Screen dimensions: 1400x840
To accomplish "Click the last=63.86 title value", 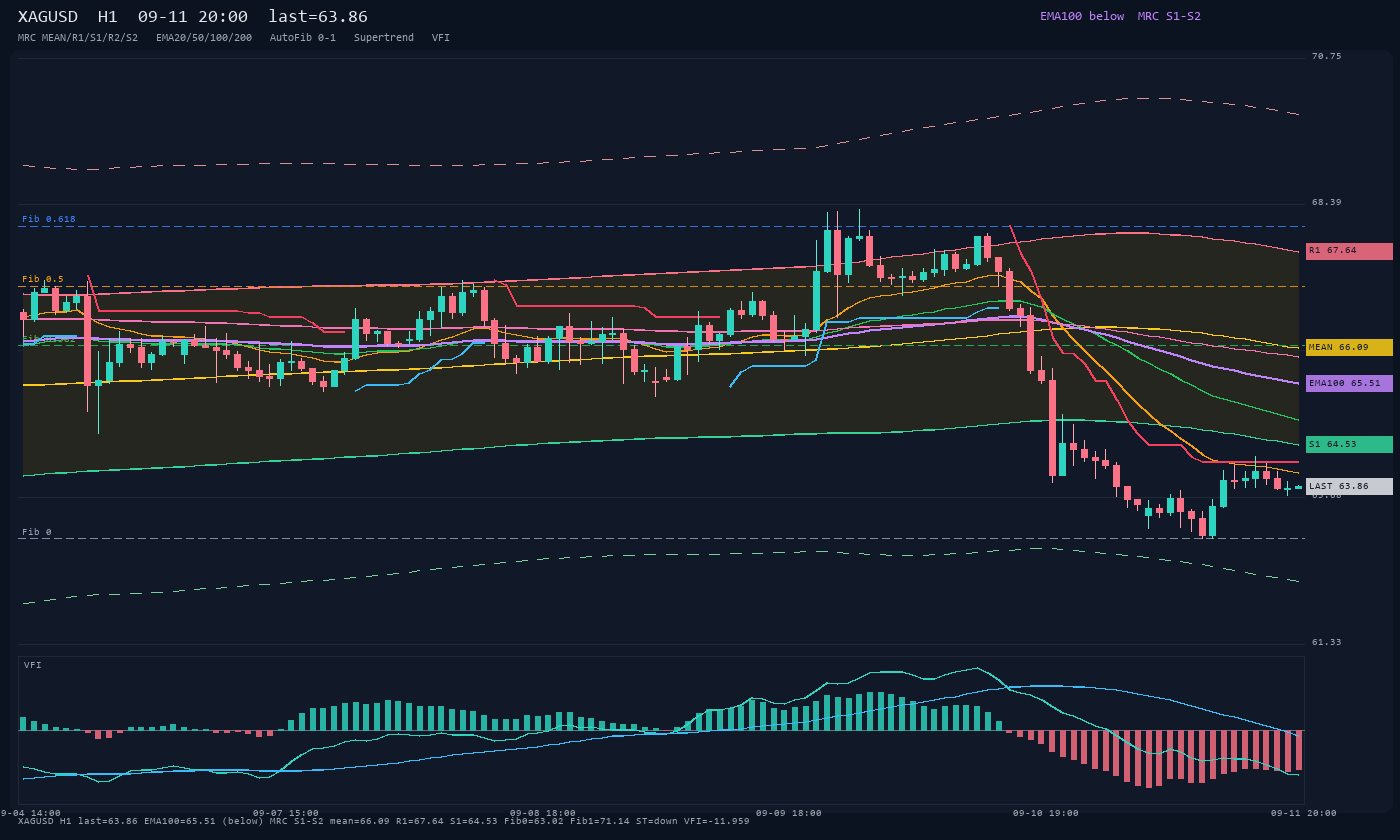I will click(x=318, y=17).
